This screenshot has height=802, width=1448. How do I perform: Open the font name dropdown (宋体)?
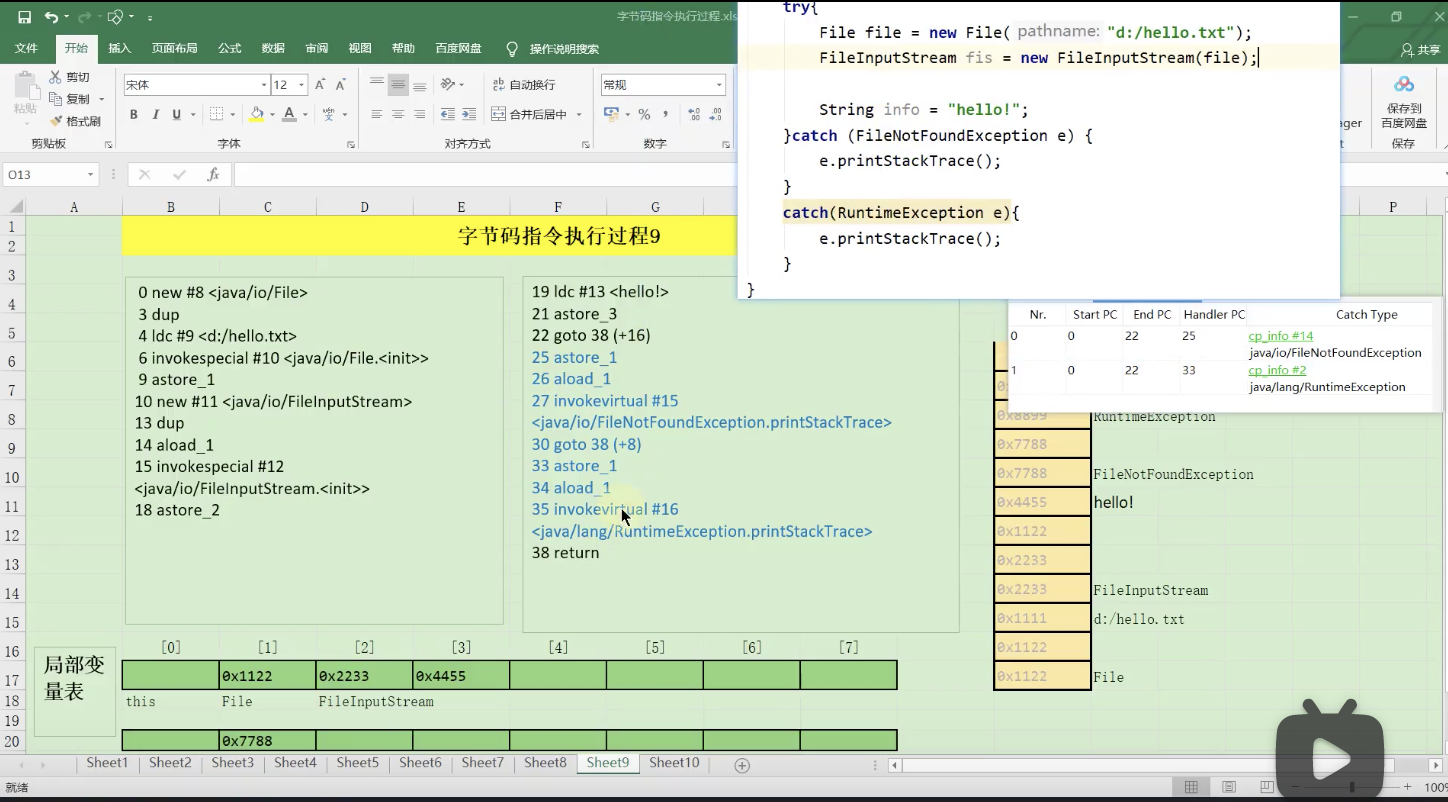264,85
